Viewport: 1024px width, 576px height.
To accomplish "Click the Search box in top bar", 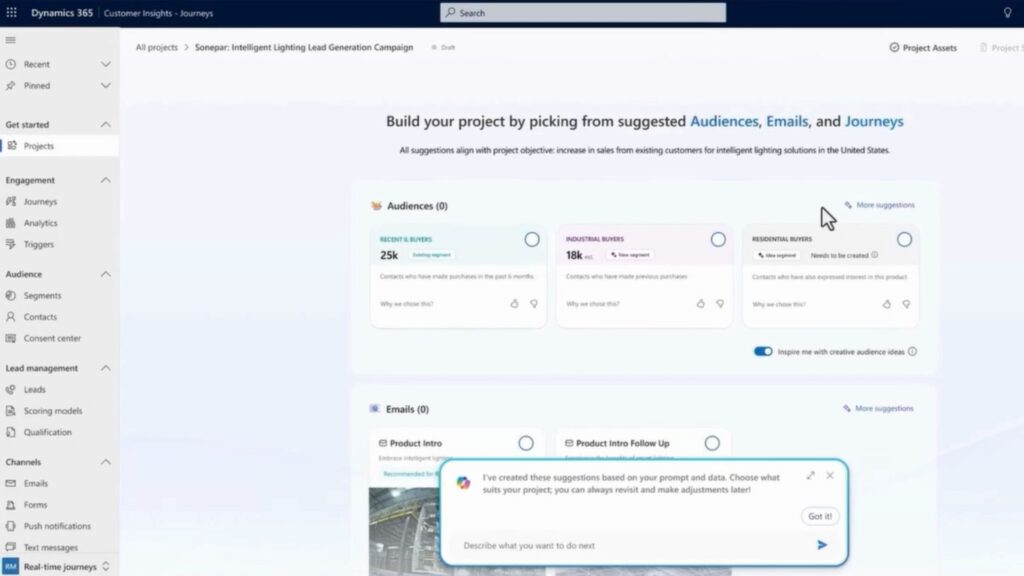I will coord(583,13).
